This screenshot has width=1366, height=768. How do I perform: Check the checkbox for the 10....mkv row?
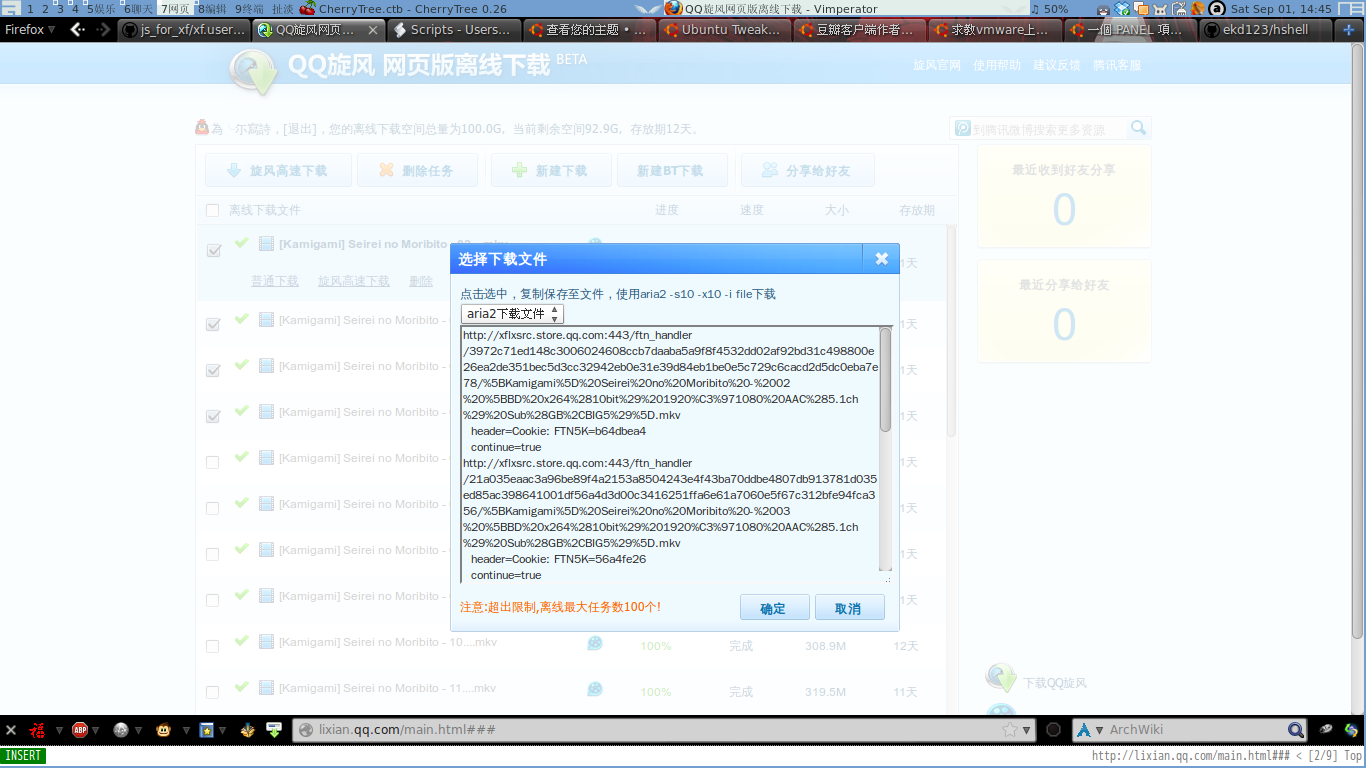tap(212, 646)
